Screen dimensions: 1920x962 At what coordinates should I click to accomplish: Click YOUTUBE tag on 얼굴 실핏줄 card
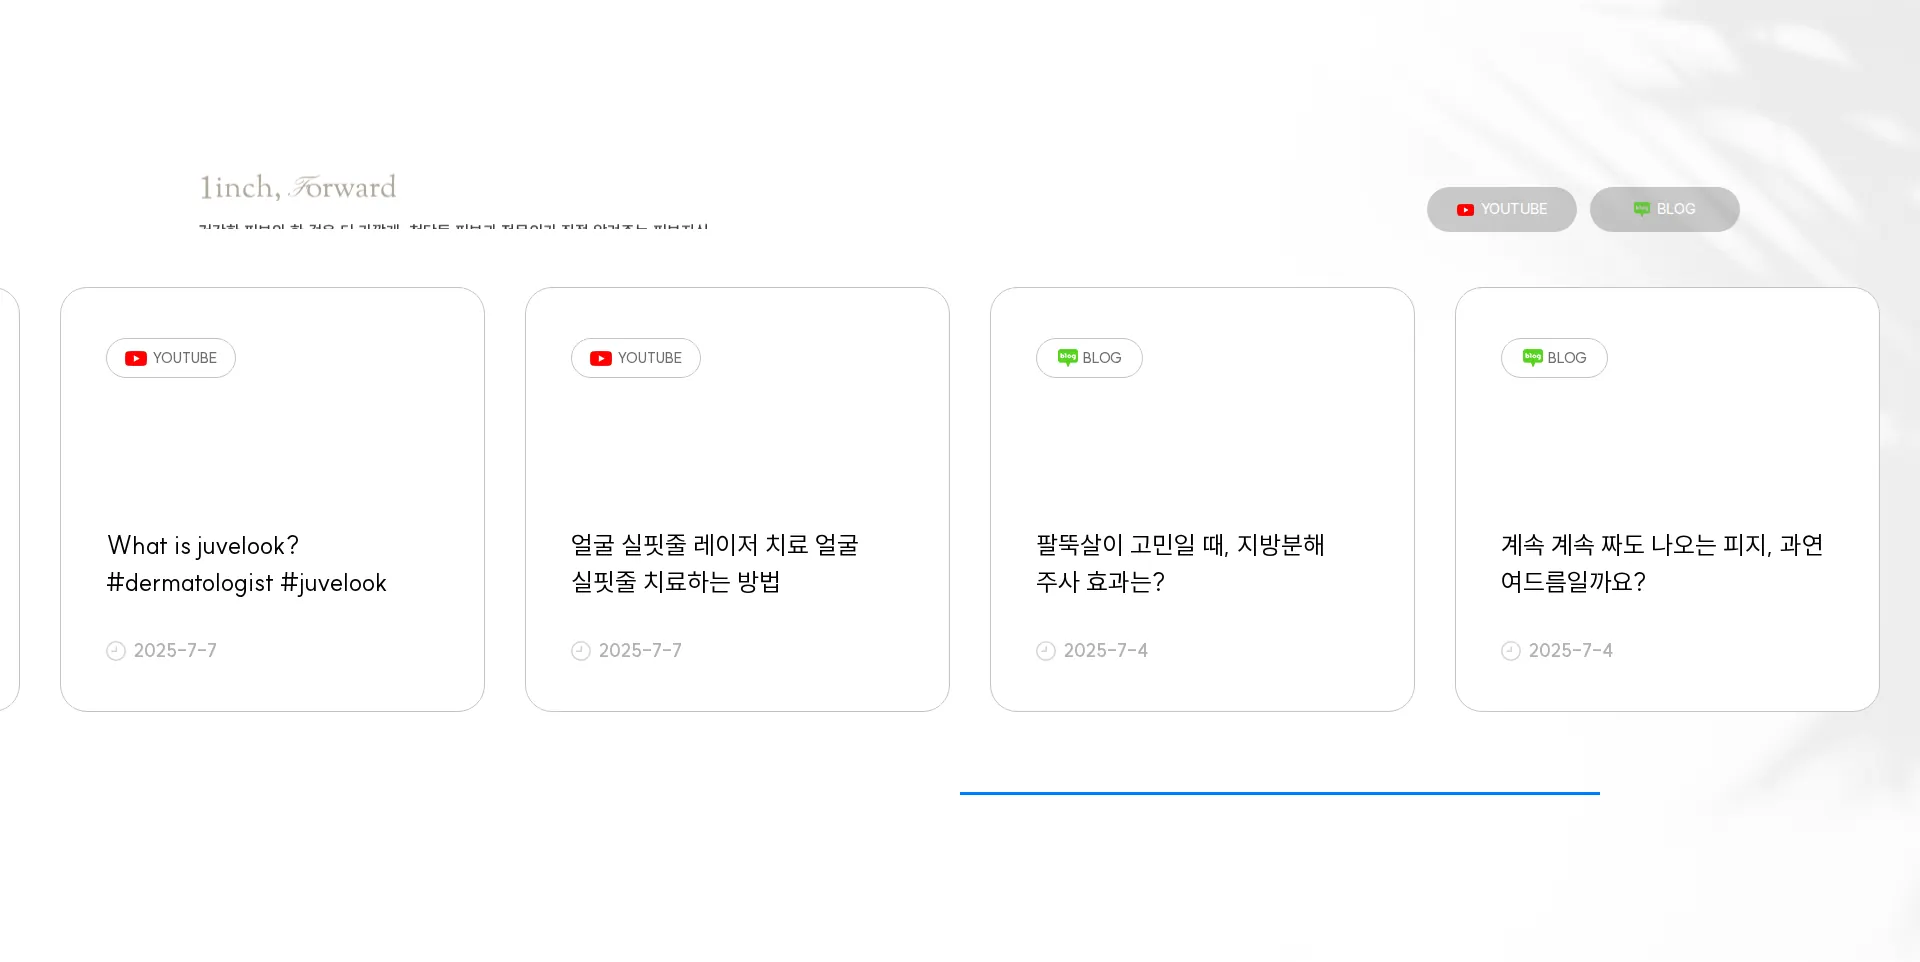click(636, 358)
